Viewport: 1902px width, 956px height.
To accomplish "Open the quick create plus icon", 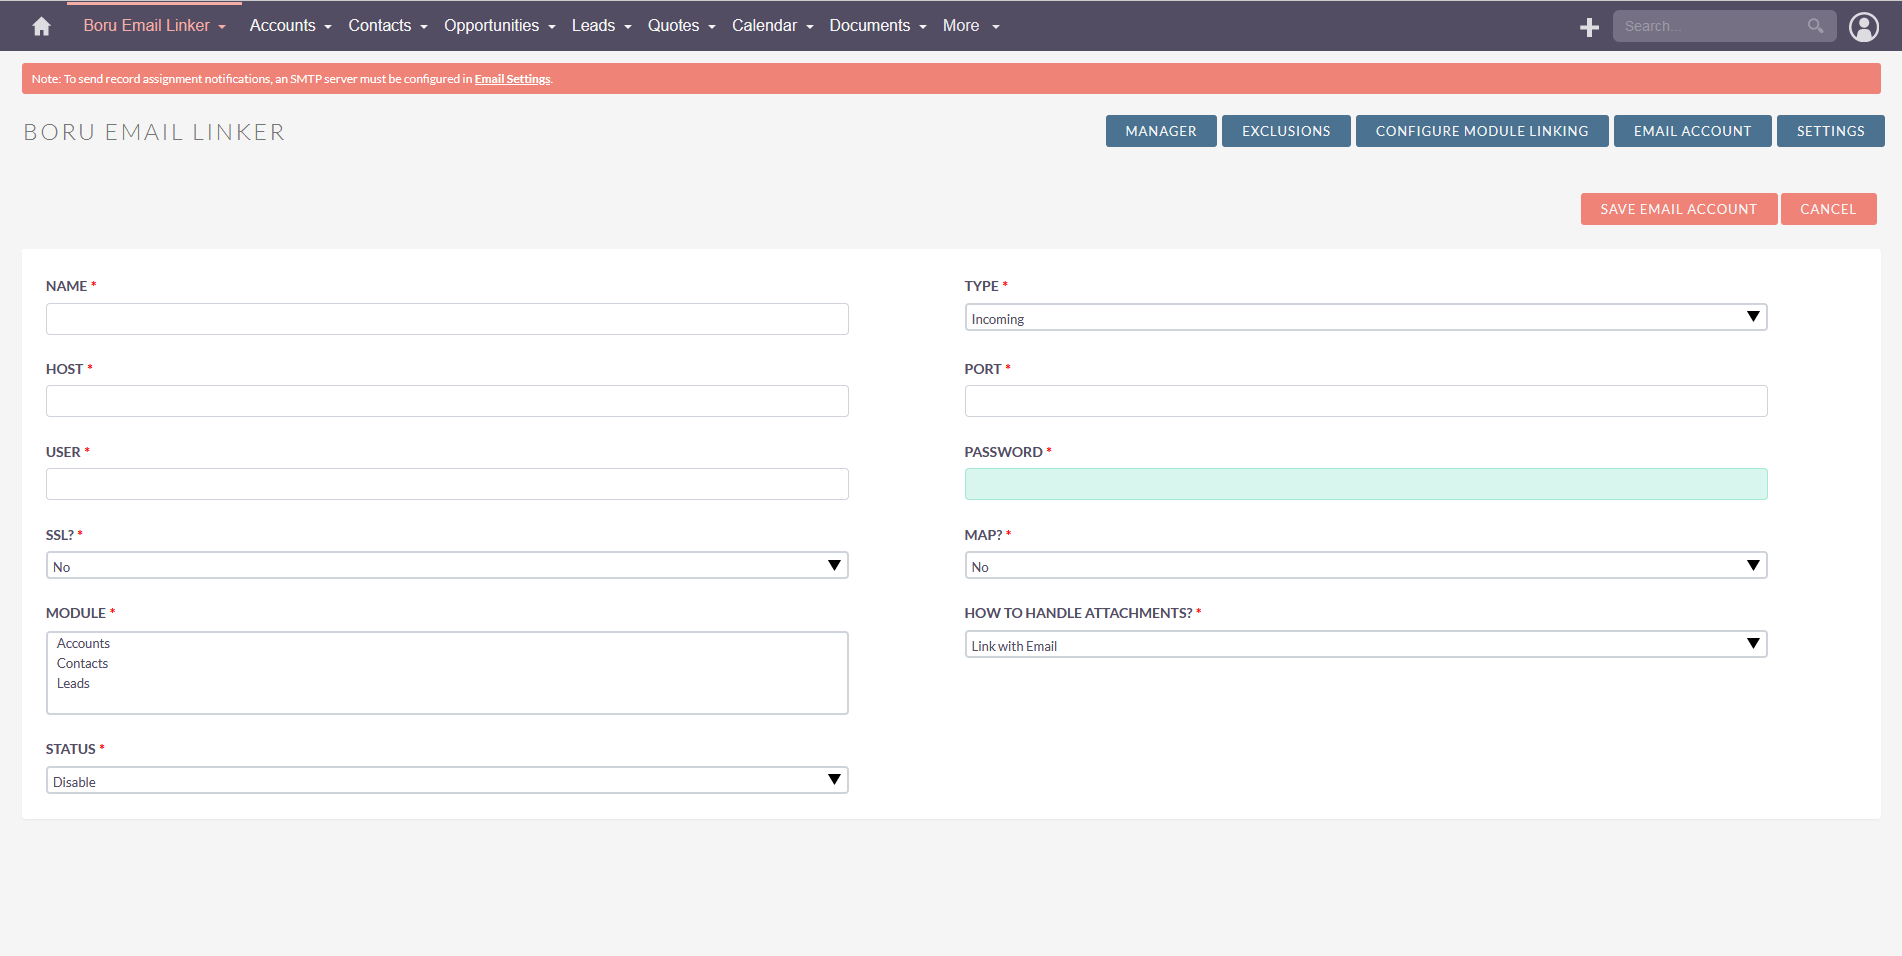I will click(x=1589, y=27).
